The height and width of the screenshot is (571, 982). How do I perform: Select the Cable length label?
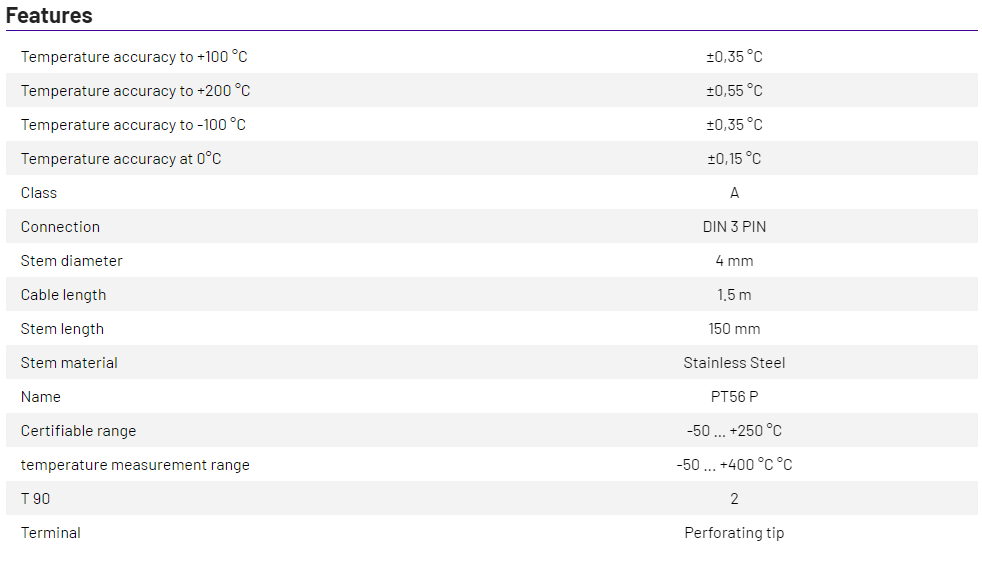pos(63,295)
